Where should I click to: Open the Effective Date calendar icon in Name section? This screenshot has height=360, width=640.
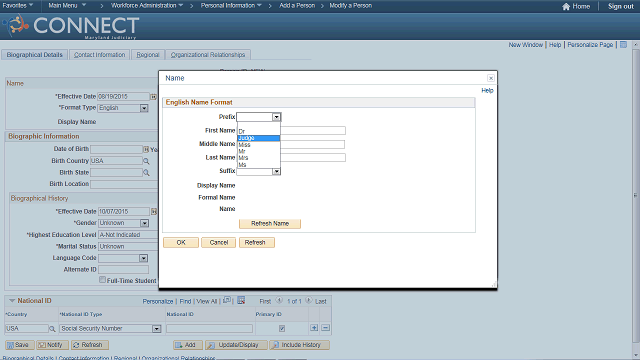click(153, 97)
